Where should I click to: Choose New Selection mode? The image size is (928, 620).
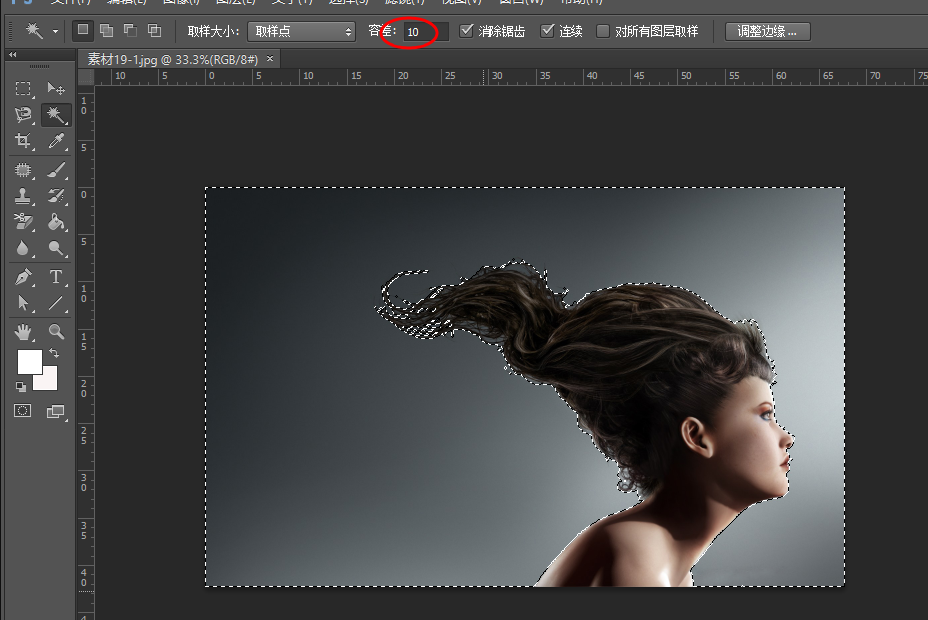(83, 30)
